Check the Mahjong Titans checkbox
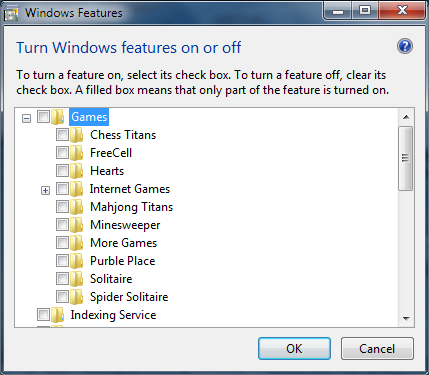Screen dimensions: 429x375 coord(62,207)
